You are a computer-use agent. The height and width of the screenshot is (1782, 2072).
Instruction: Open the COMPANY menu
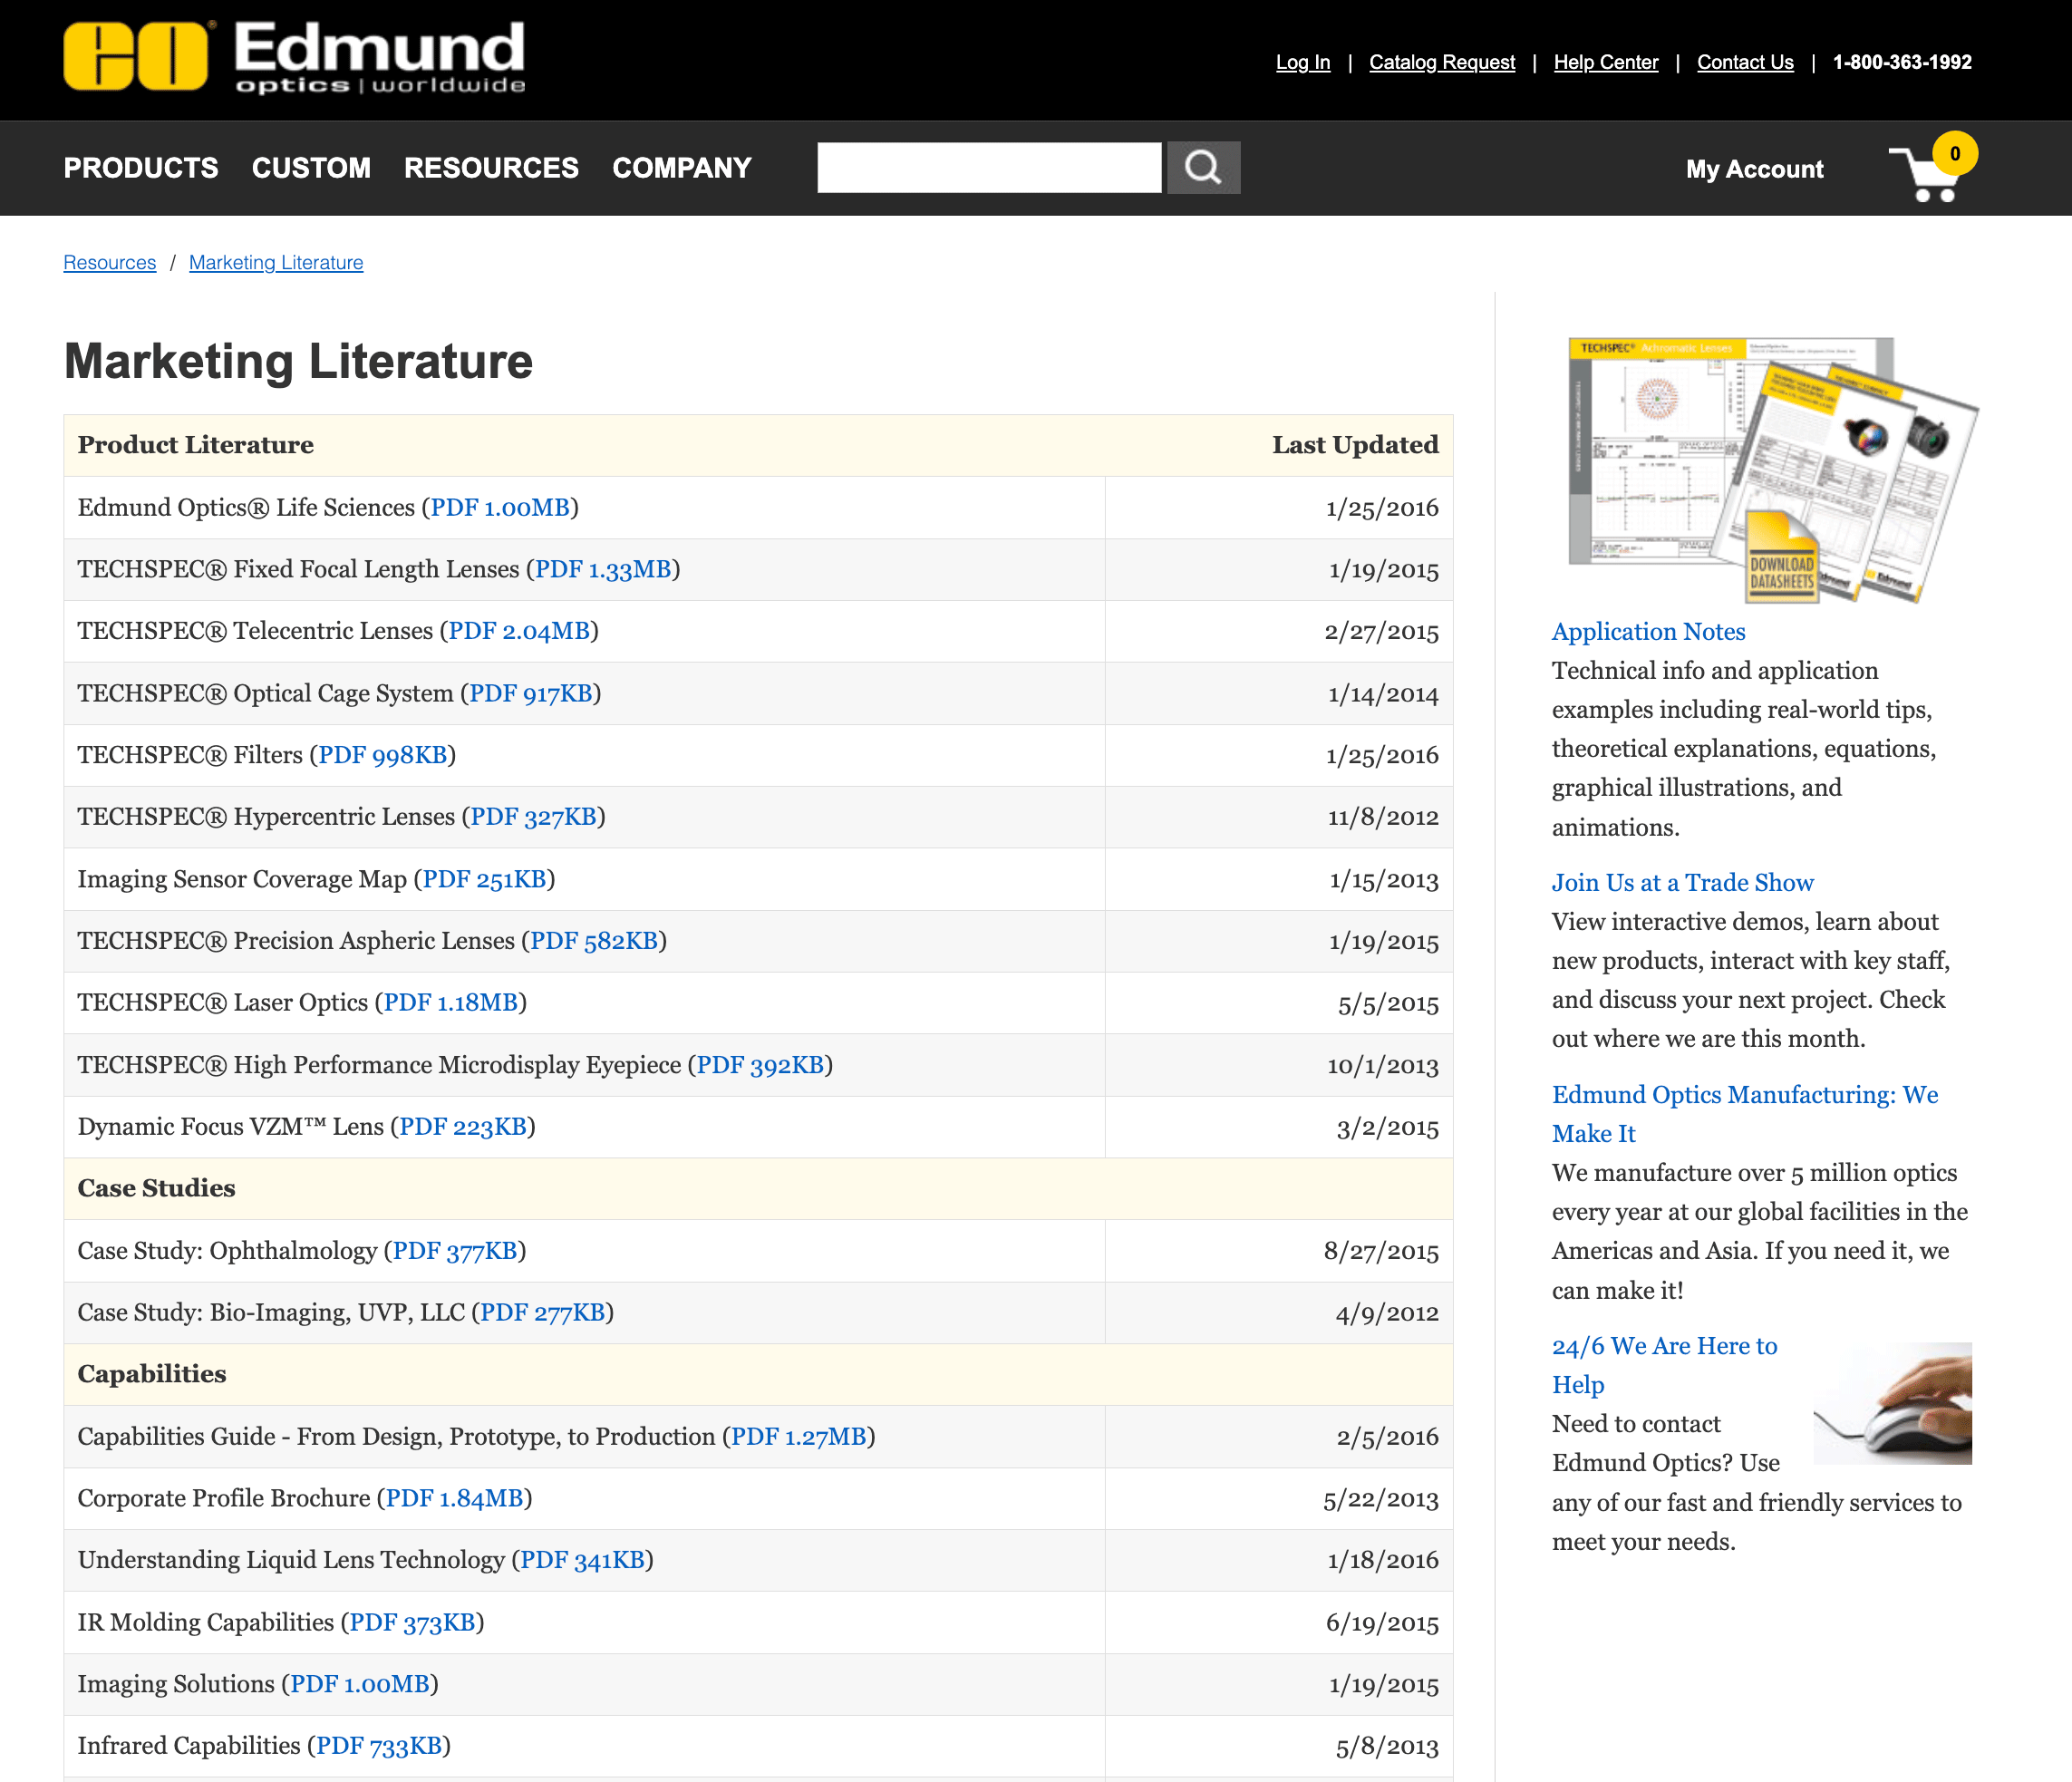(x=682, y=168)
